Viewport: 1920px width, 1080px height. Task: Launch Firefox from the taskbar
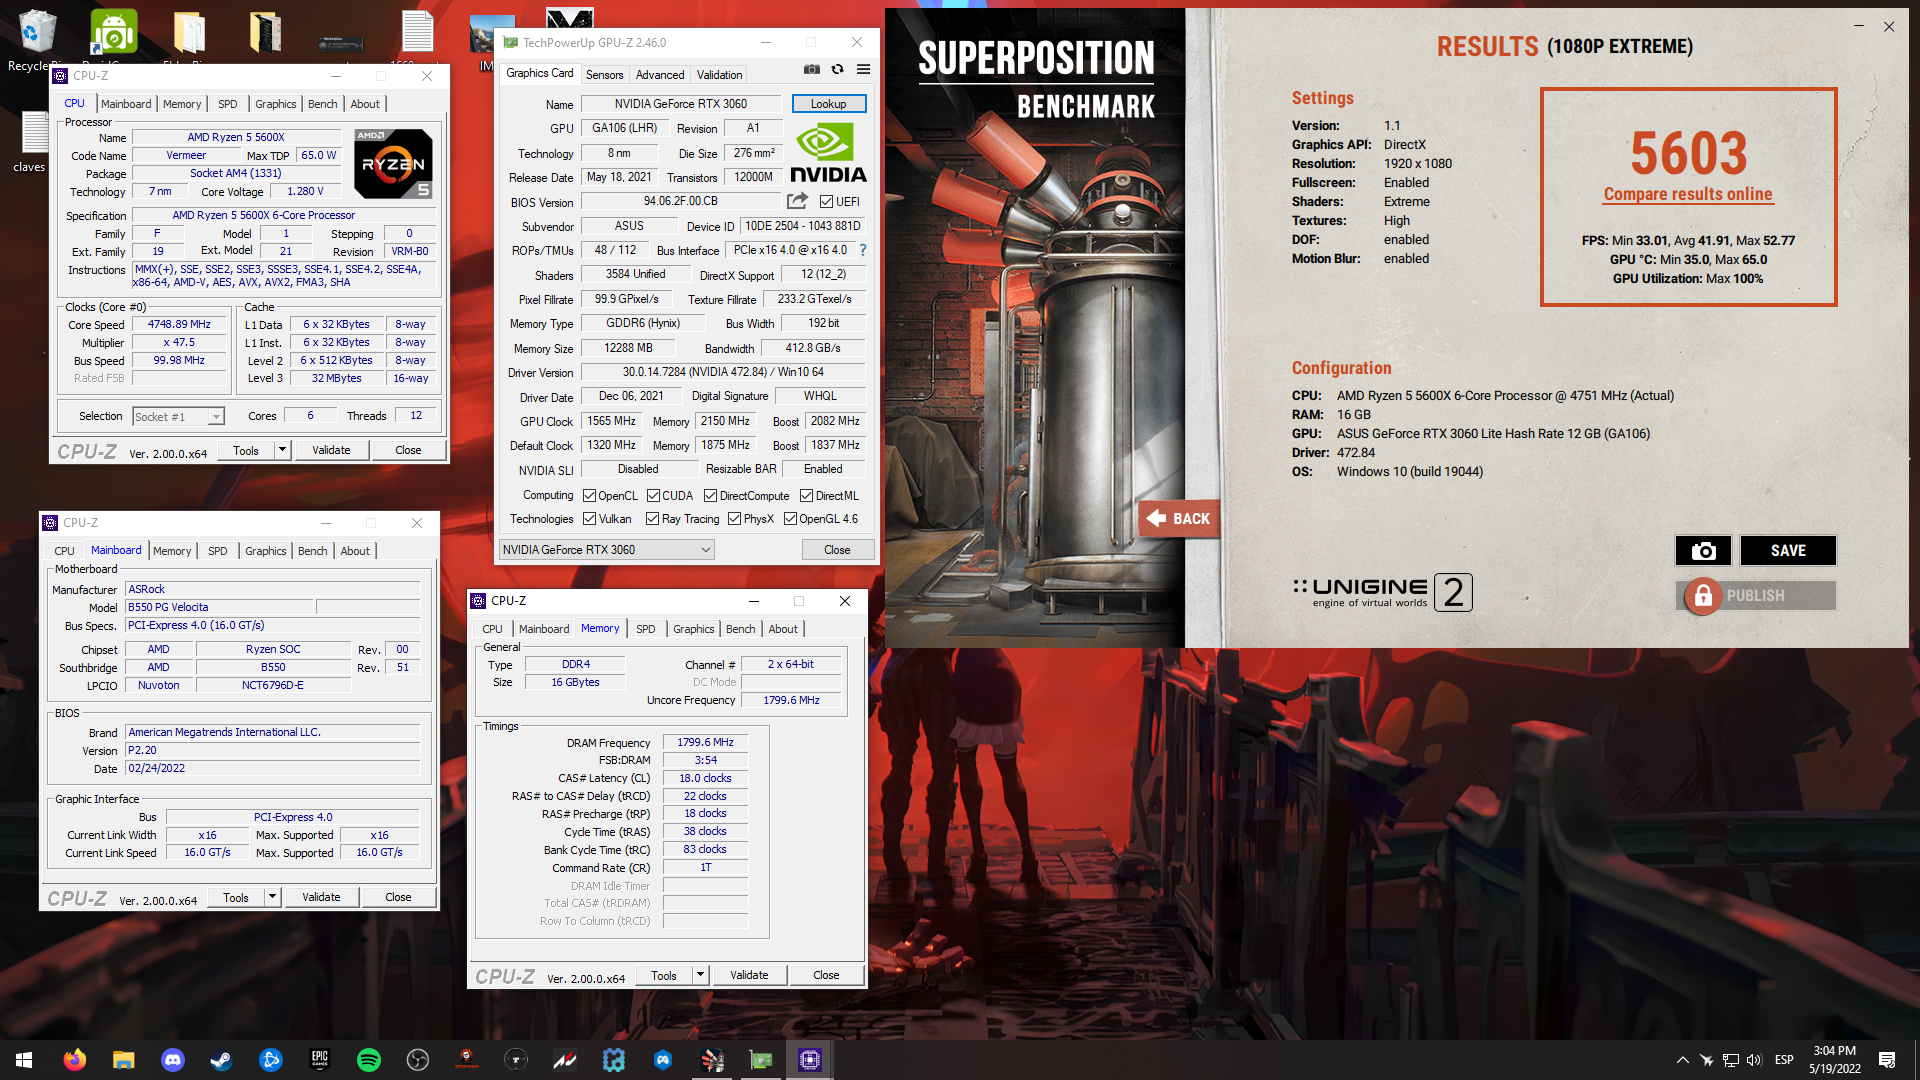[74, 1060]
